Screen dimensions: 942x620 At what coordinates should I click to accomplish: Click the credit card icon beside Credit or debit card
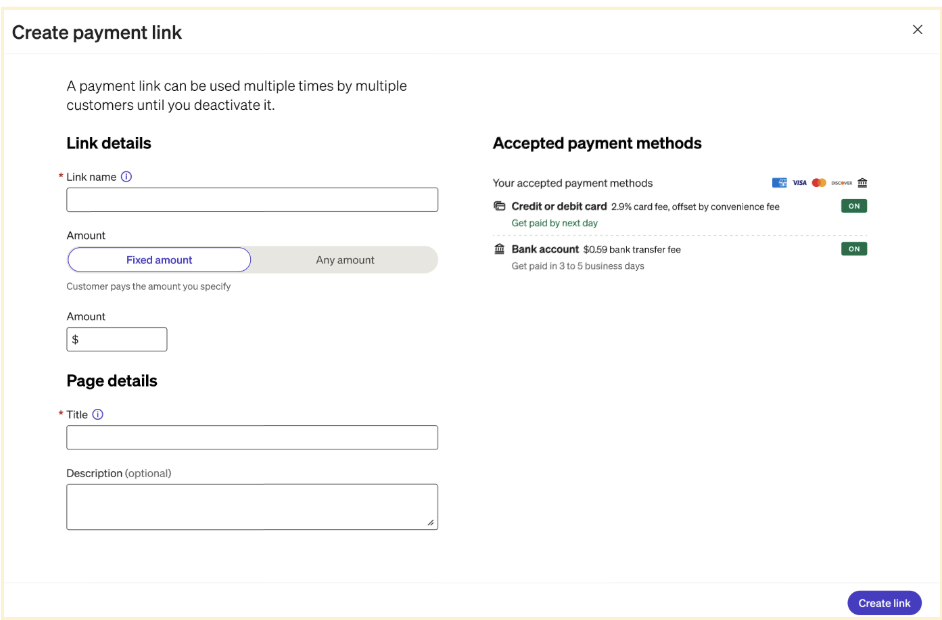pyautogui.click(x=499, y=206)
